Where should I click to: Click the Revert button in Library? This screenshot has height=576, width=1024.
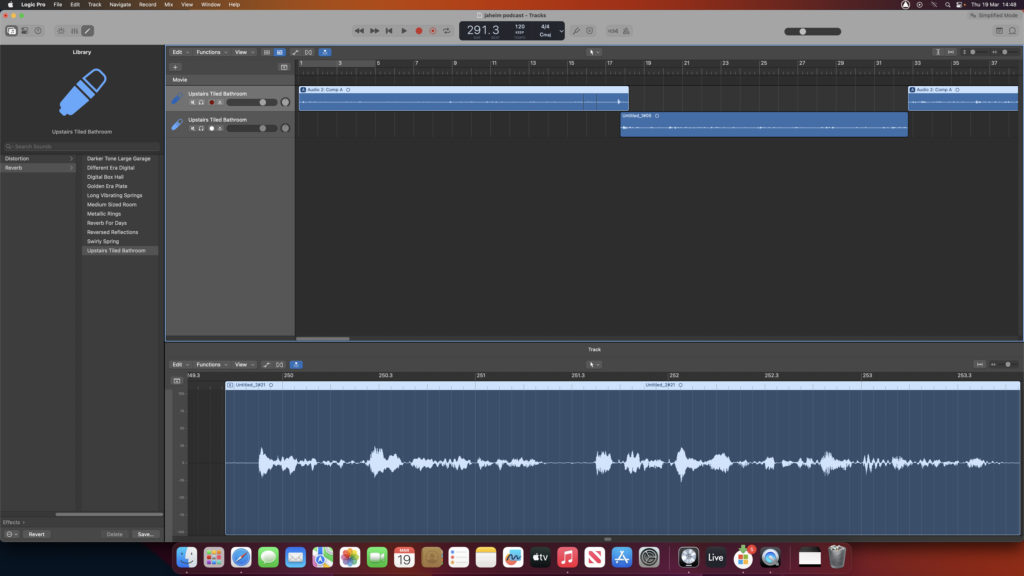[36, 534]
